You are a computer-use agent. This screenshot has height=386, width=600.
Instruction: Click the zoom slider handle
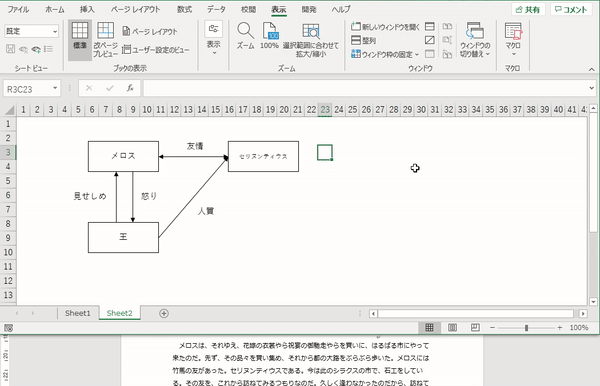(x=526, y=328)
